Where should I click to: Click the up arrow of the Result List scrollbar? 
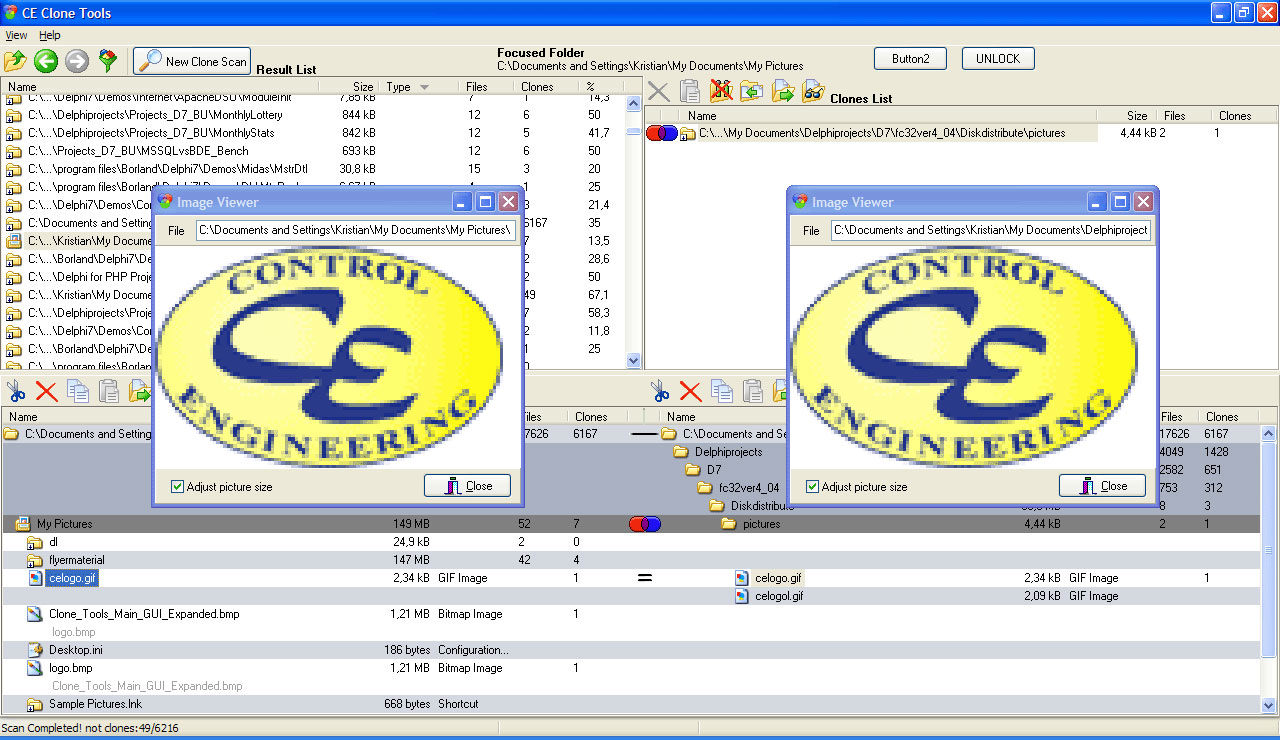[x=633, y=102]
